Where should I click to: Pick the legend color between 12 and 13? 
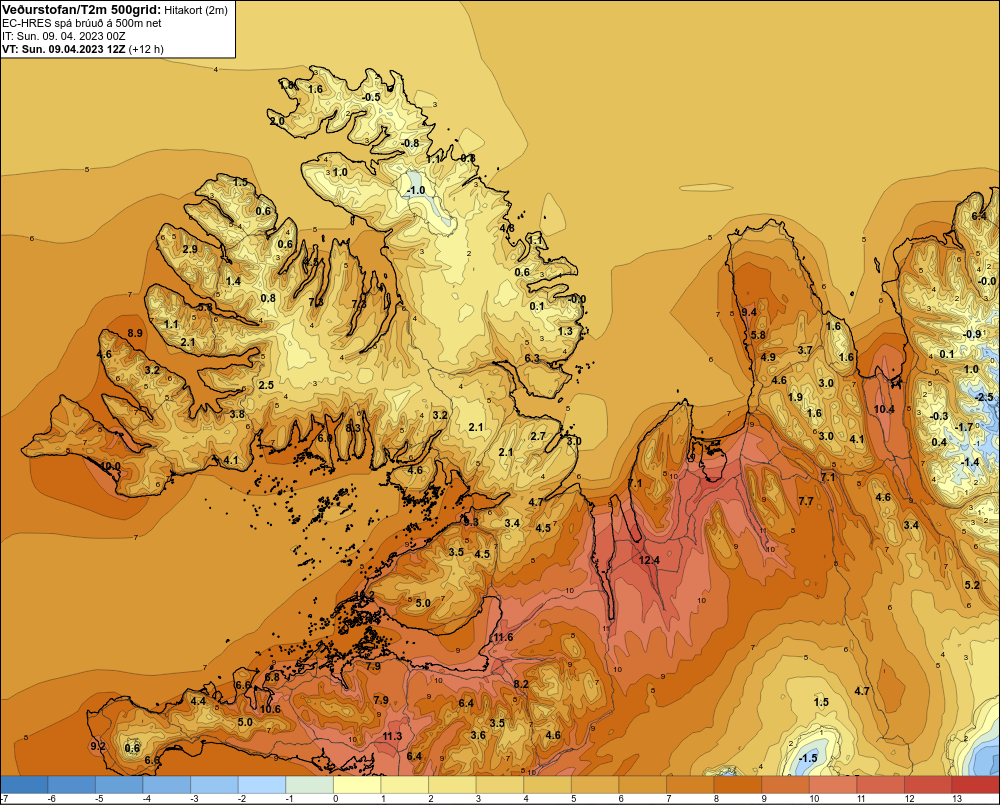point(928,784)
